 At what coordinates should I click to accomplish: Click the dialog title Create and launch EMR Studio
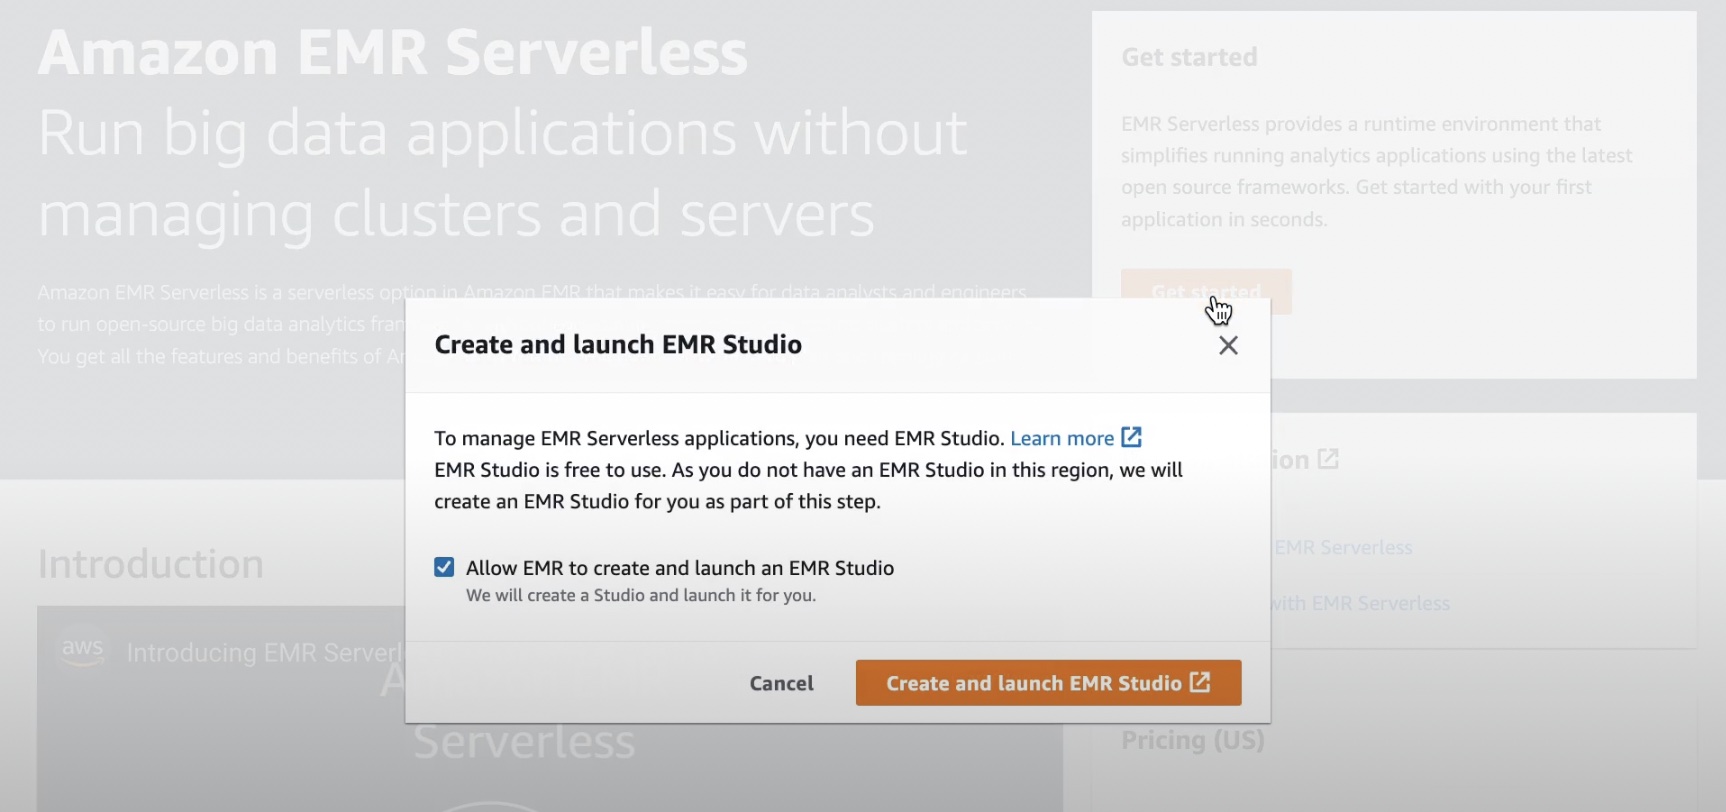point(618,344)
